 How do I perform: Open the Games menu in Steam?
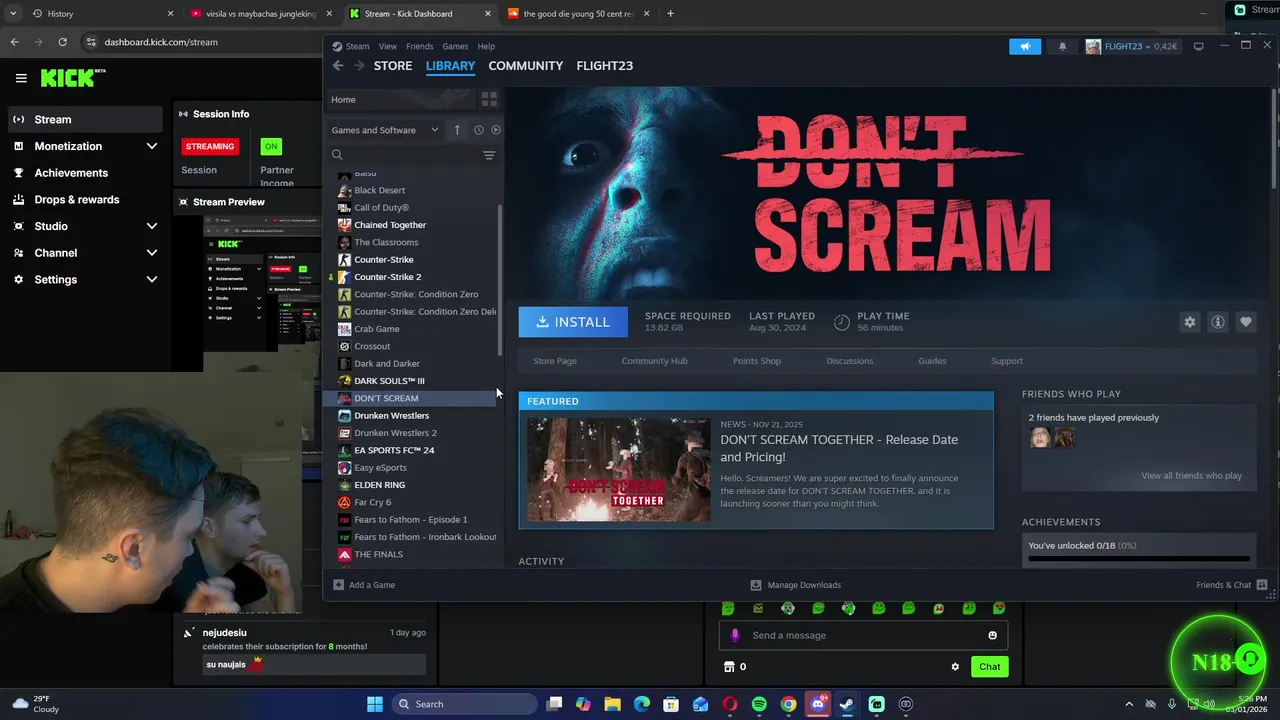pos(455,46)
